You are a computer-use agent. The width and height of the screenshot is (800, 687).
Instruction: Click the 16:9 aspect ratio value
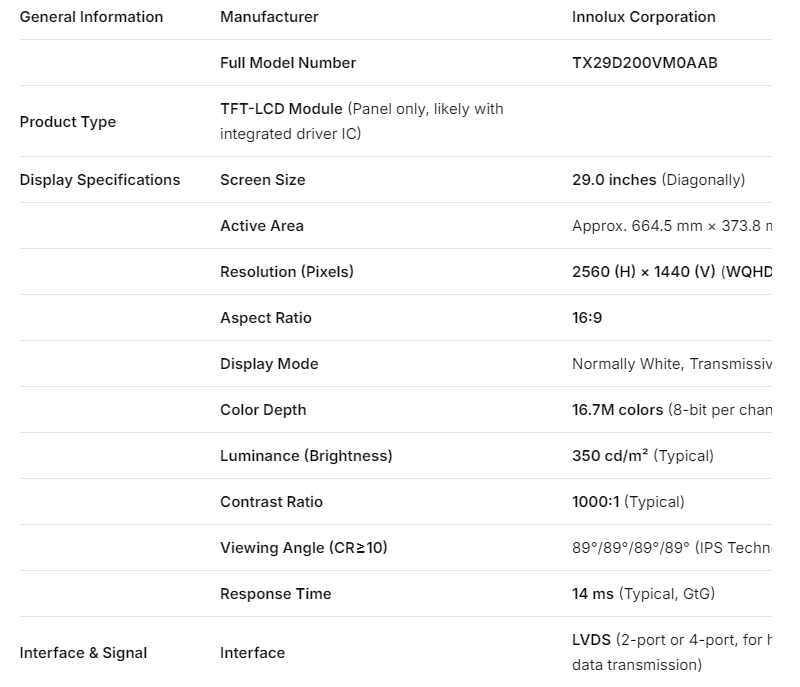[x=587, y=318]
